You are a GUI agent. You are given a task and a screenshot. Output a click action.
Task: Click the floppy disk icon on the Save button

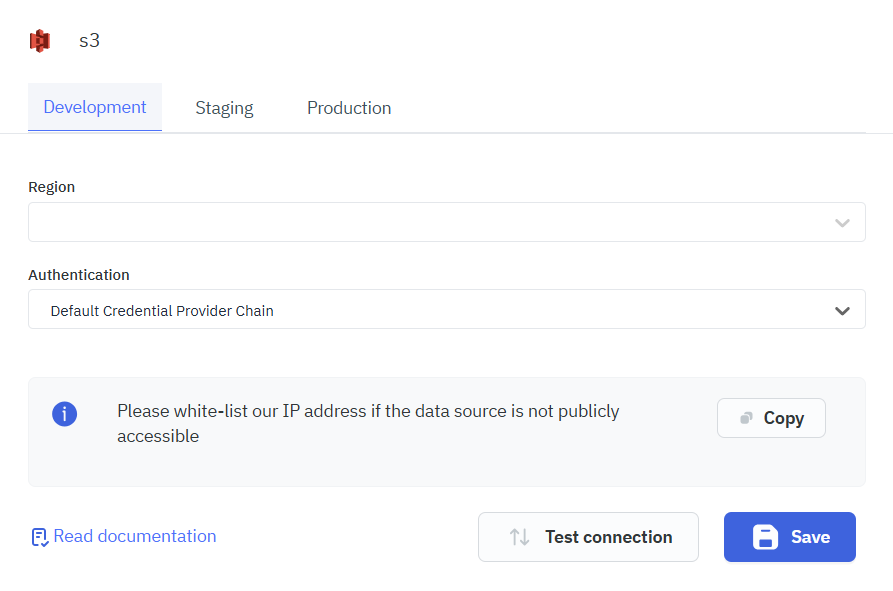tap(765, 536)
